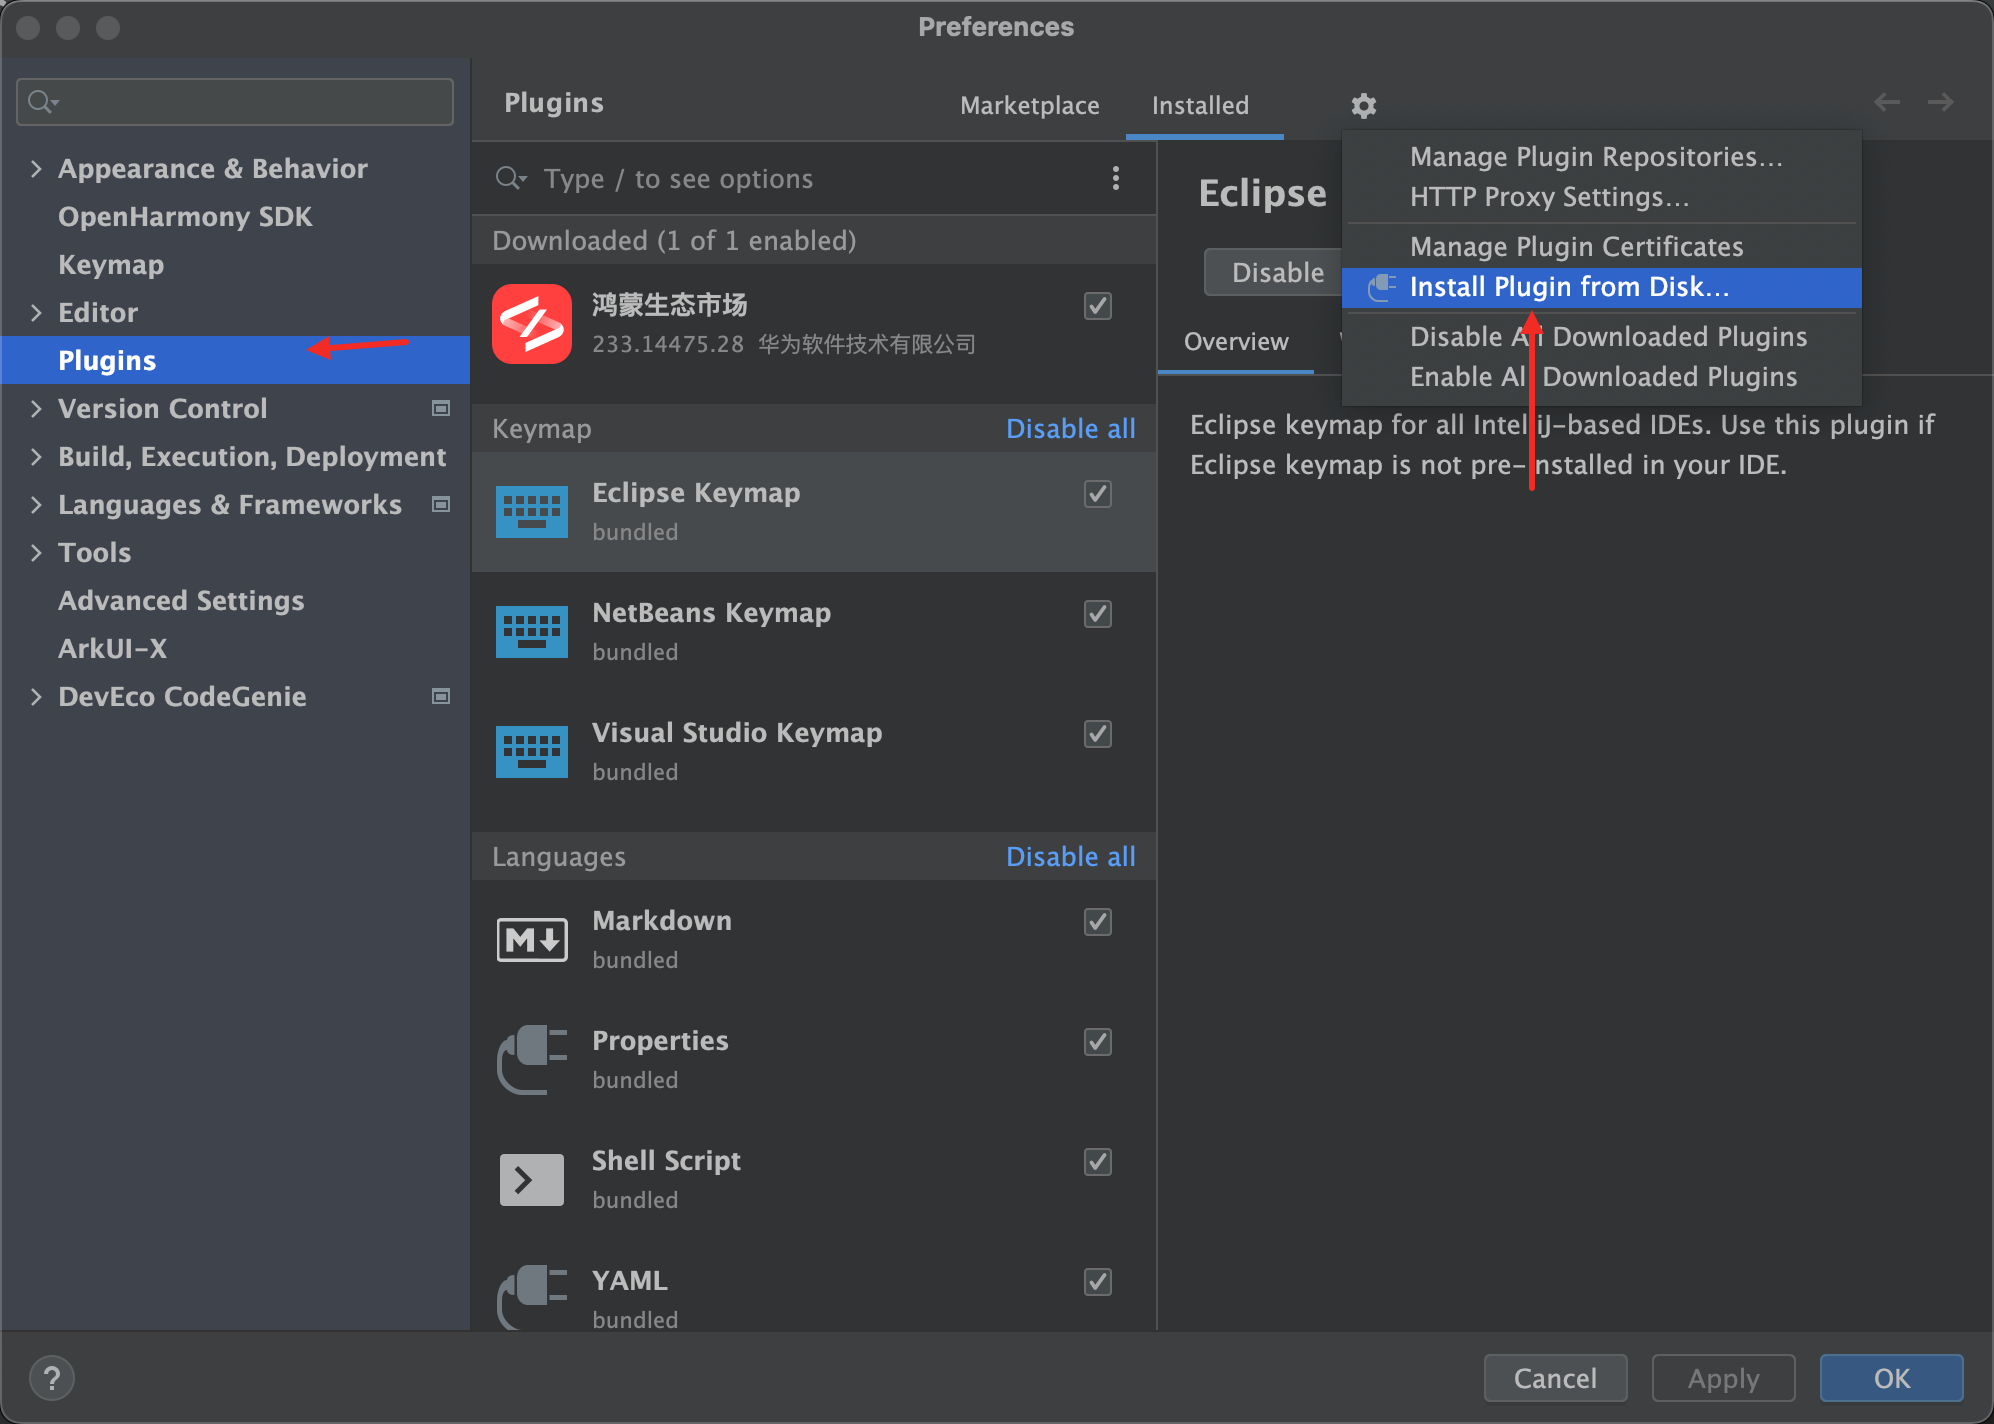This screenshot has height=1424, width=1994.
Task: Click Disable all link for Keymap group
Action: 1070,429
